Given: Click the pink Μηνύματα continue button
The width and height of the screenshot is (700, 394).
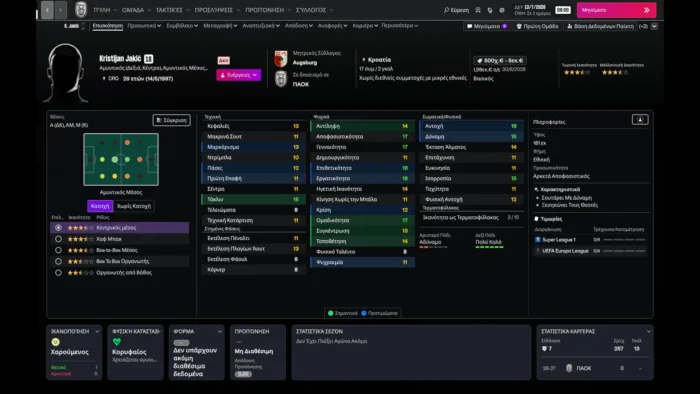Looking at the screenshot, I should pos(616,10).
